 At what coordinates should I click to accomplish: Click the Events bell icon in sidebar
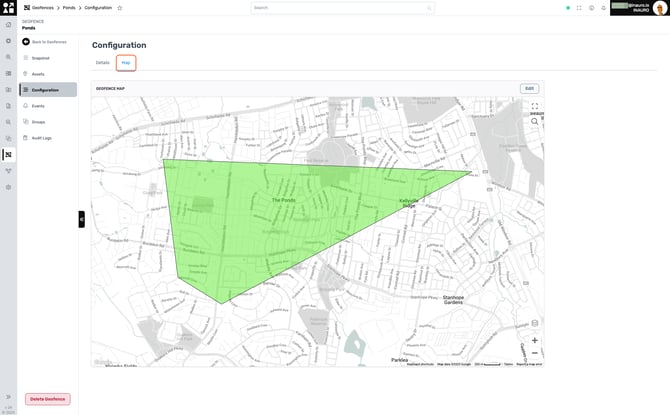coord(26,106)
